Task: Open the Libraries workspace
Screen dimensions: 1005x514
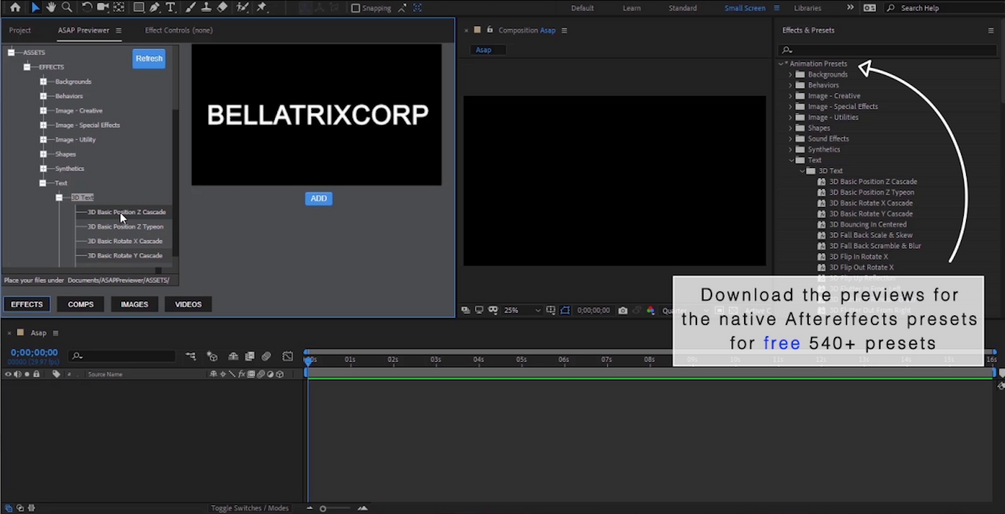Action: coord(808,8)
